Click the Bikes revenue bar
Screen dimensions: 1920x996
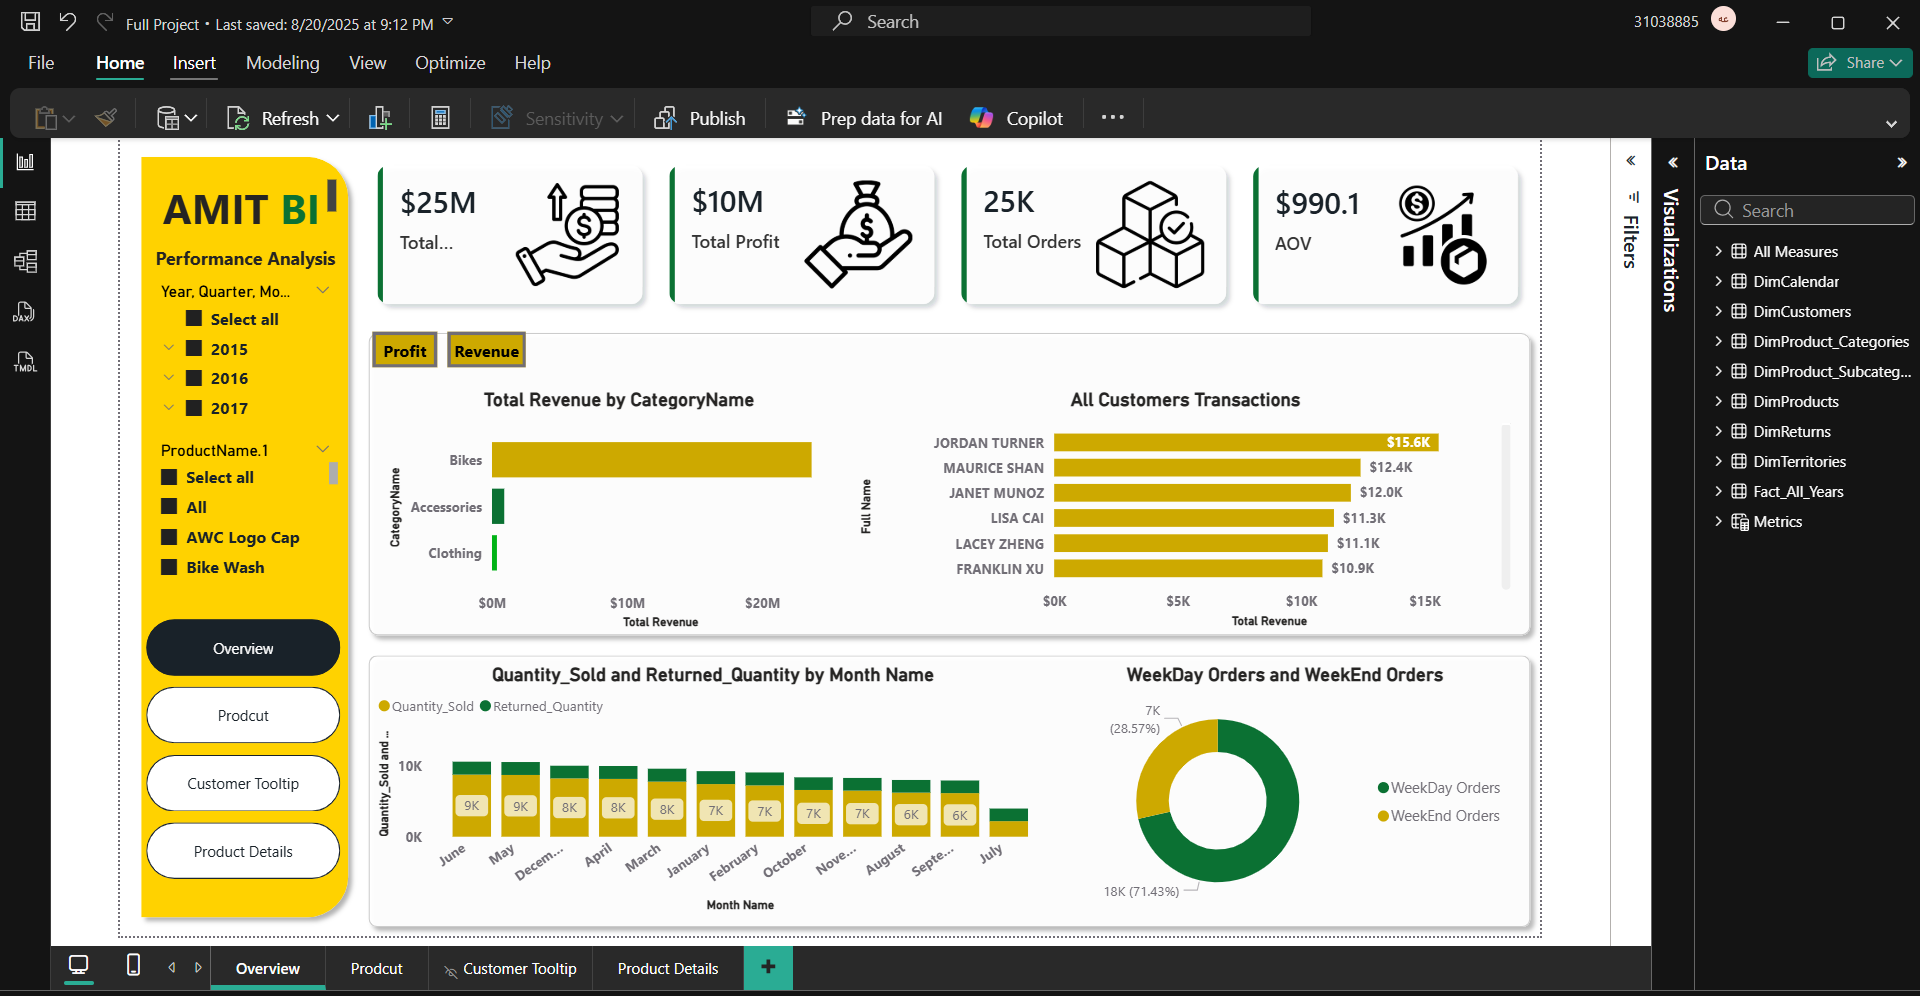click(x=651, y=460)
